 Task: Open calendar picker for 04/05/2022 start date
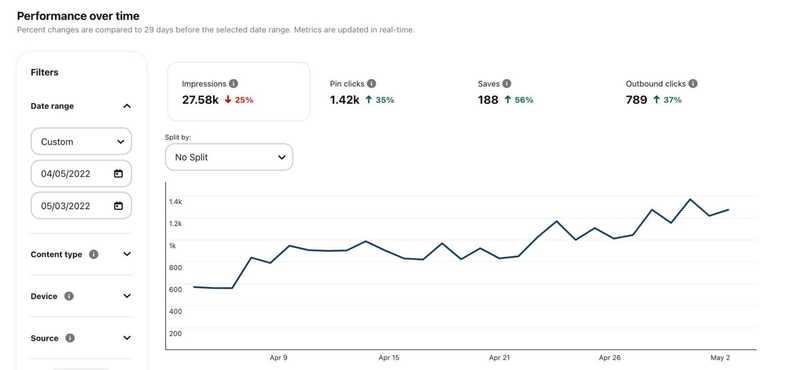coord(118,174)
